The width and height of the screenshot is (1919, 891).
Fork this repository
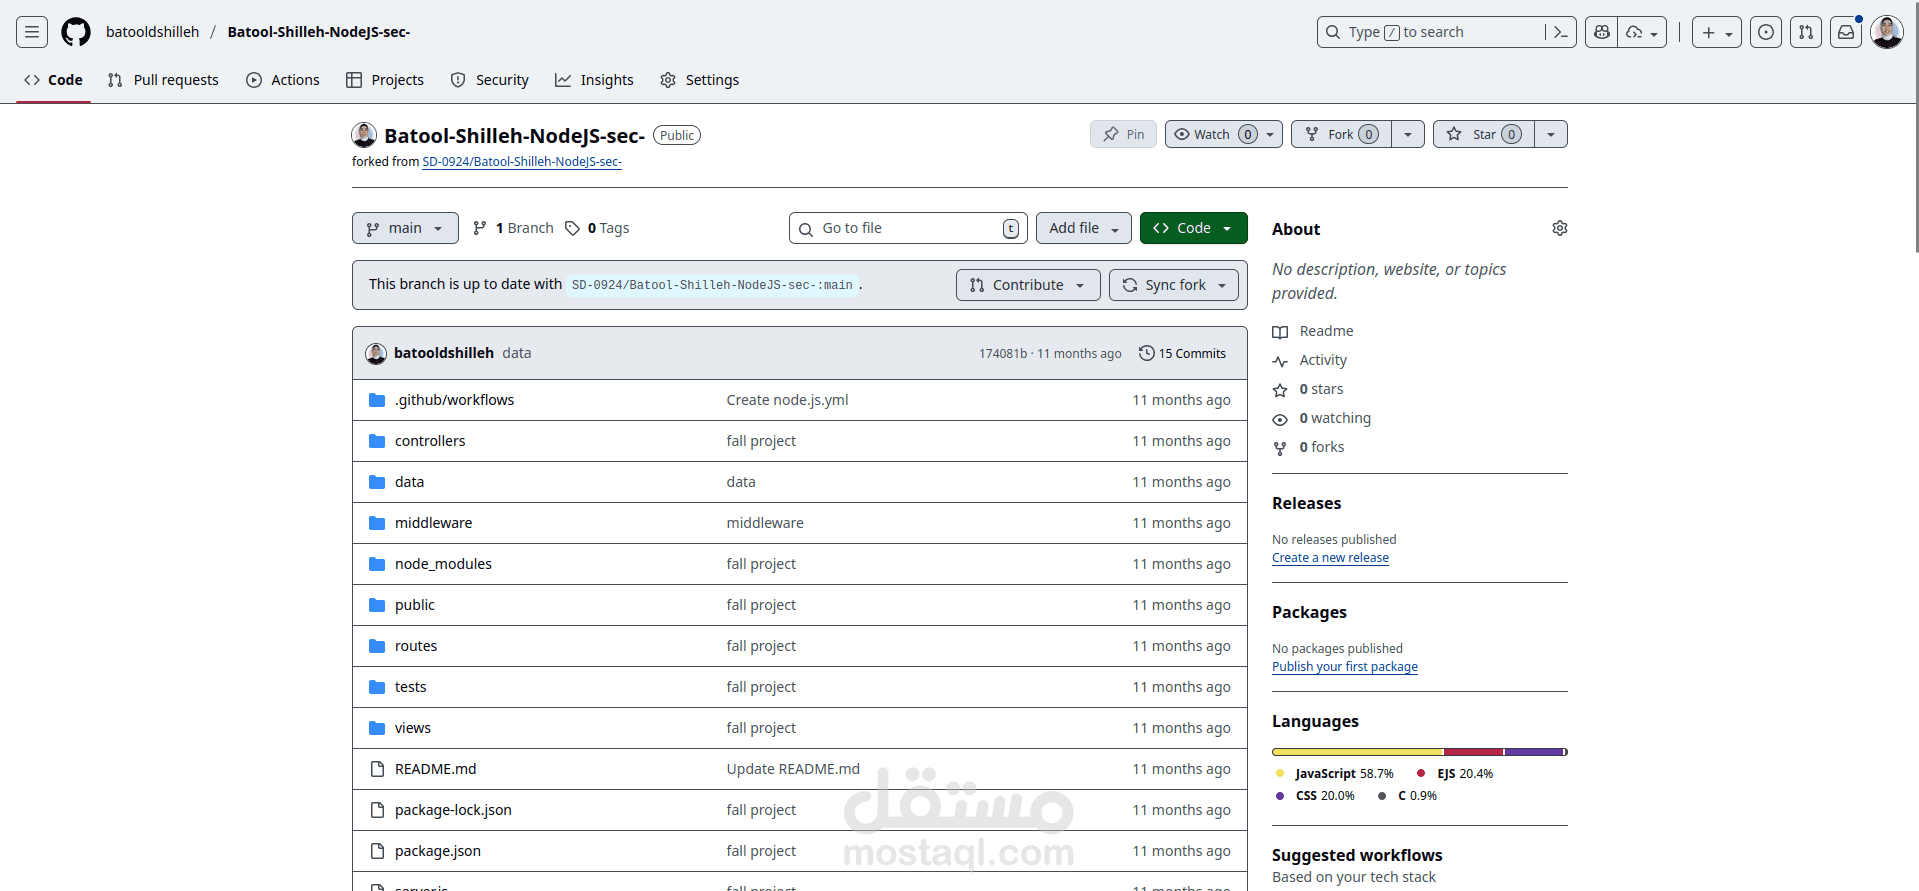click(1341, 134)
